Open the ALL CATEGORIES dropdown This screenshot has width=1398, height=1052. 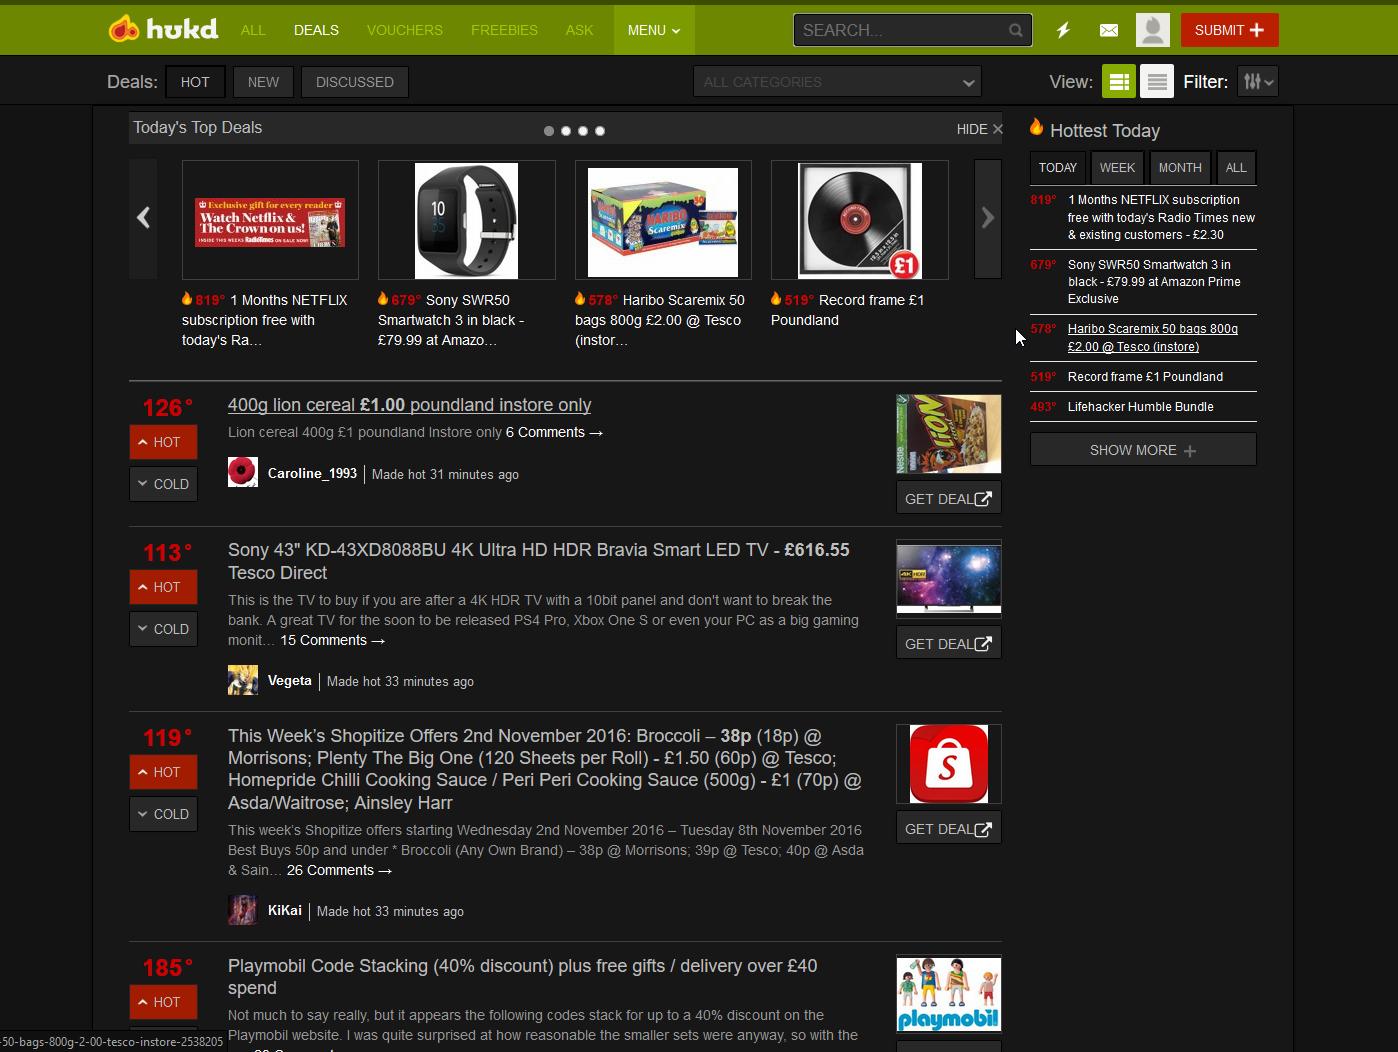coord(837,81)
